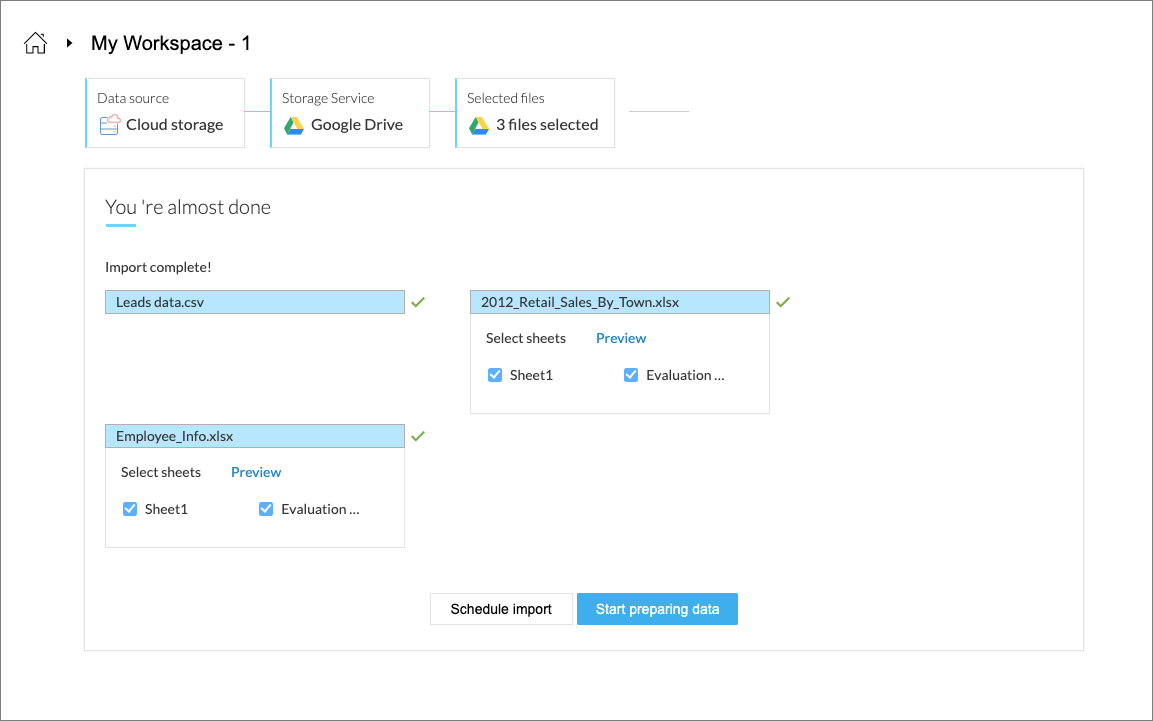Click the breadcrumb arrow next to home
Viewport: 1153px width, 721px height.
pyautogui.click(x=68, y=44)
